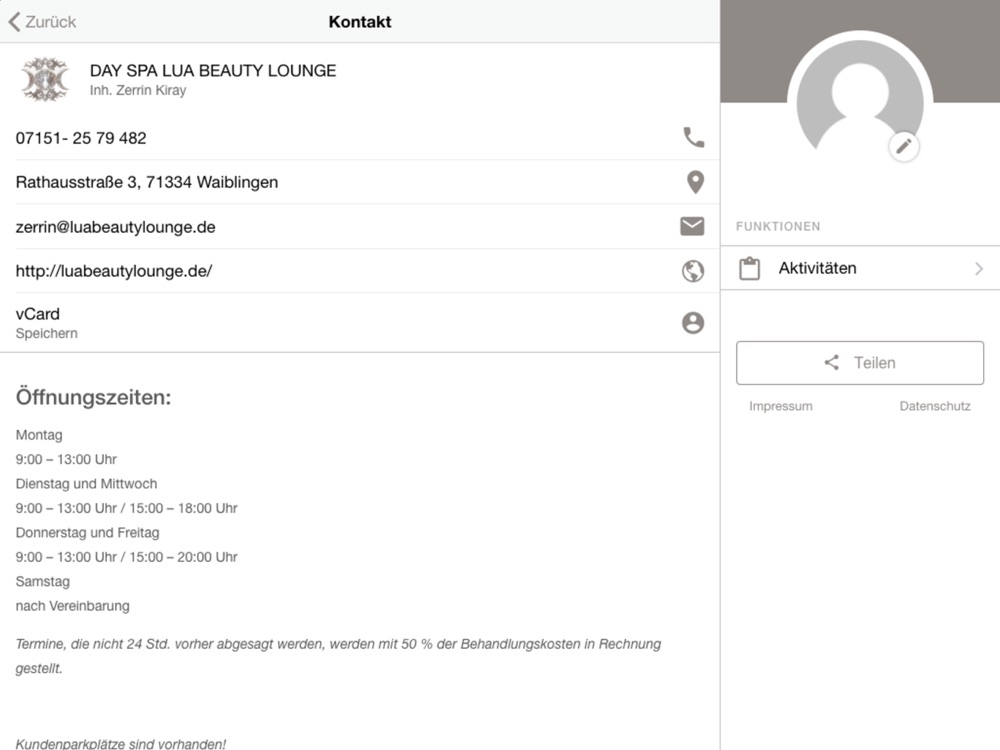The width and height of the screenshot is (1000, 750).
Task: Tap the phone call icon
Action: pos(693,137)
